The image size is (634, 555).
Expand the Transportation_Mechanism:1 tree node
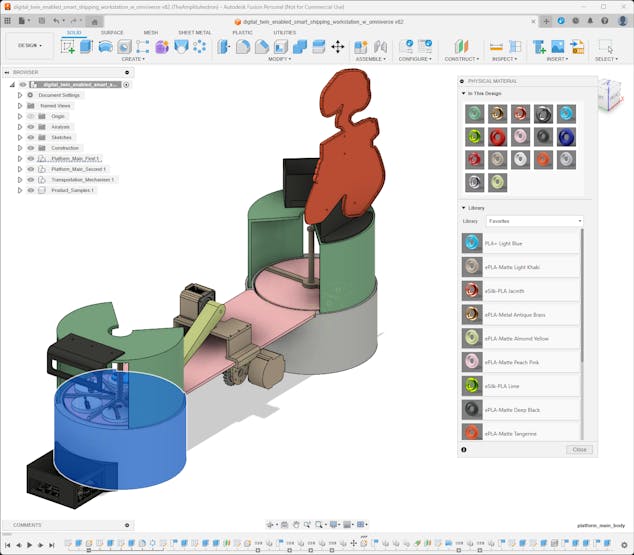19,179
